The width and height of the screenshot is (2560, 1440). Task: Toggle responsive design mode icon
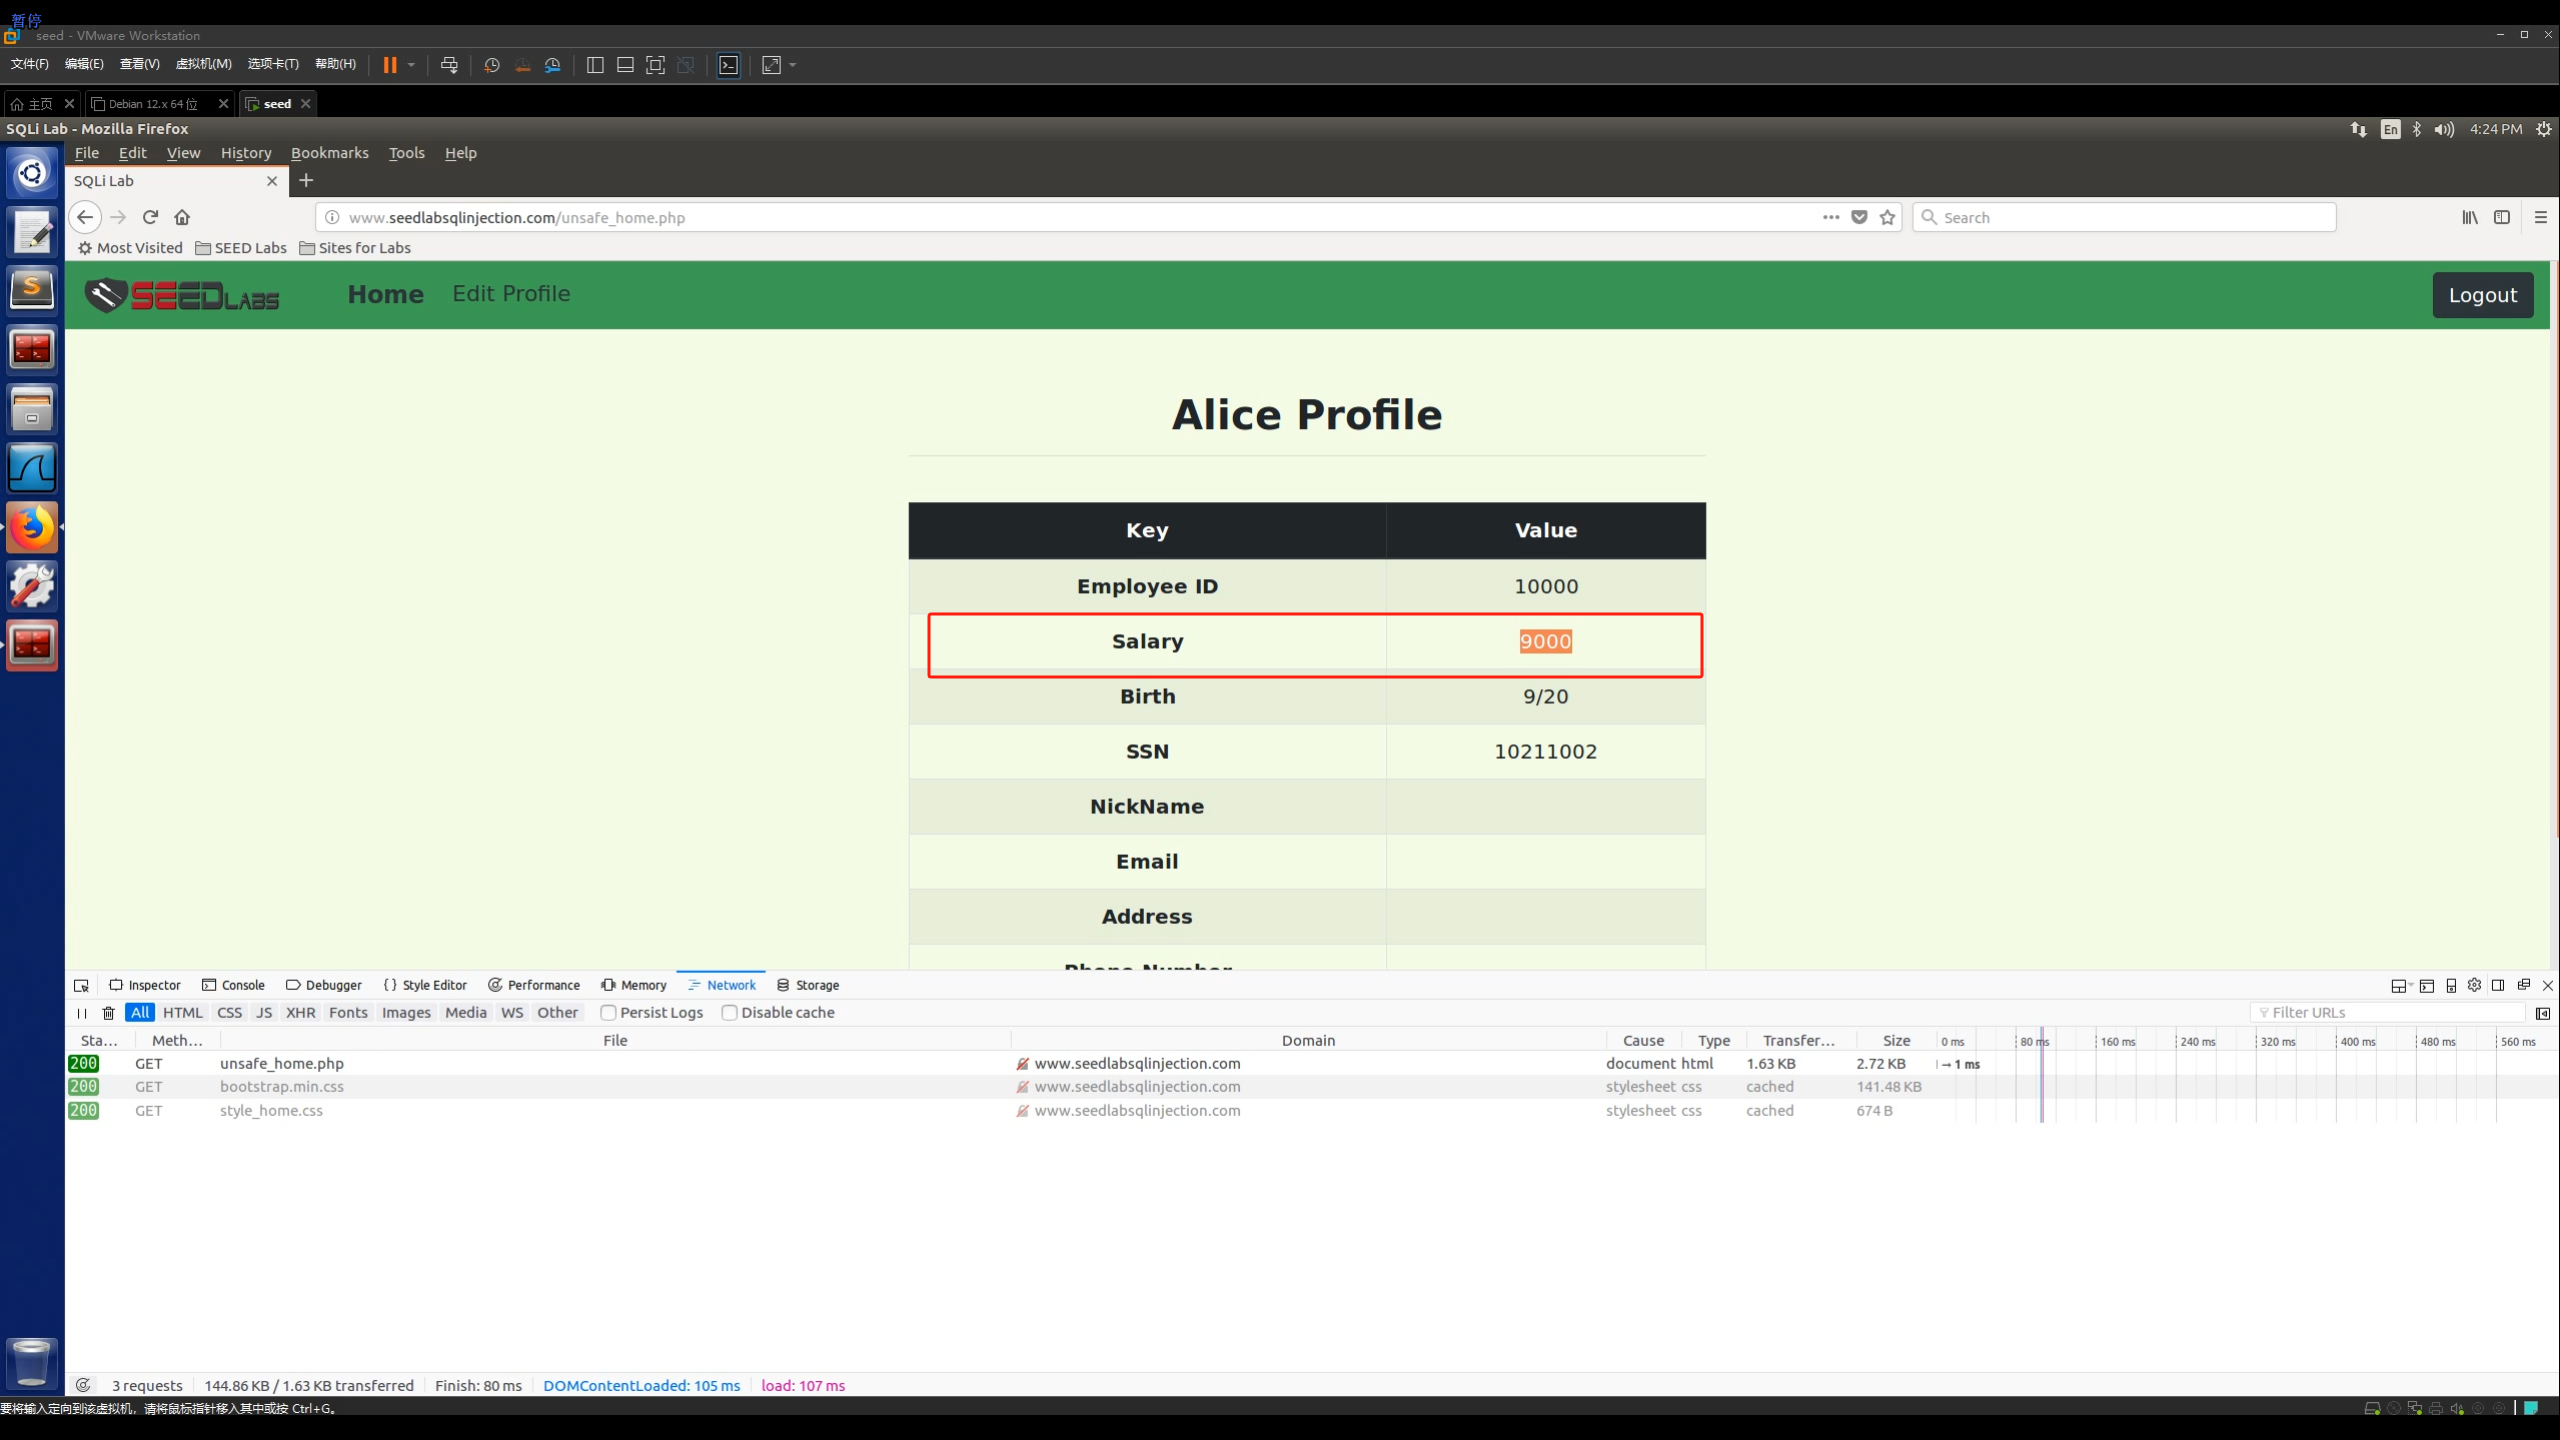(2451, 985)
